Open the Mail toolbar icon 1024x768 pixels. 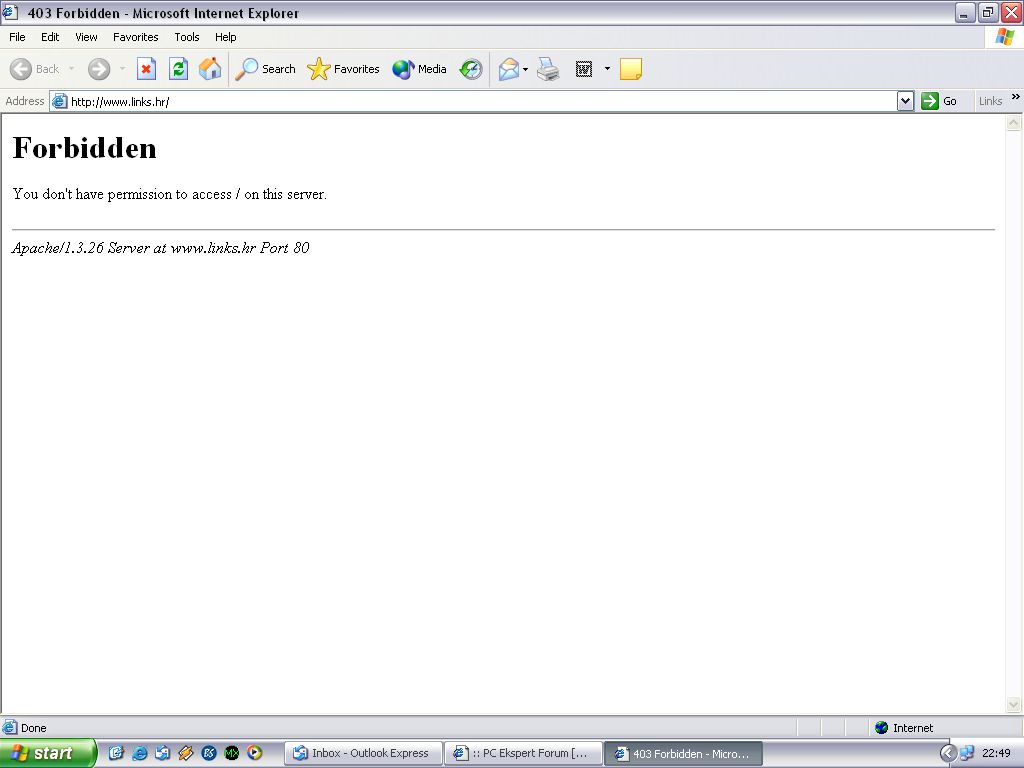tap(509, 69)
